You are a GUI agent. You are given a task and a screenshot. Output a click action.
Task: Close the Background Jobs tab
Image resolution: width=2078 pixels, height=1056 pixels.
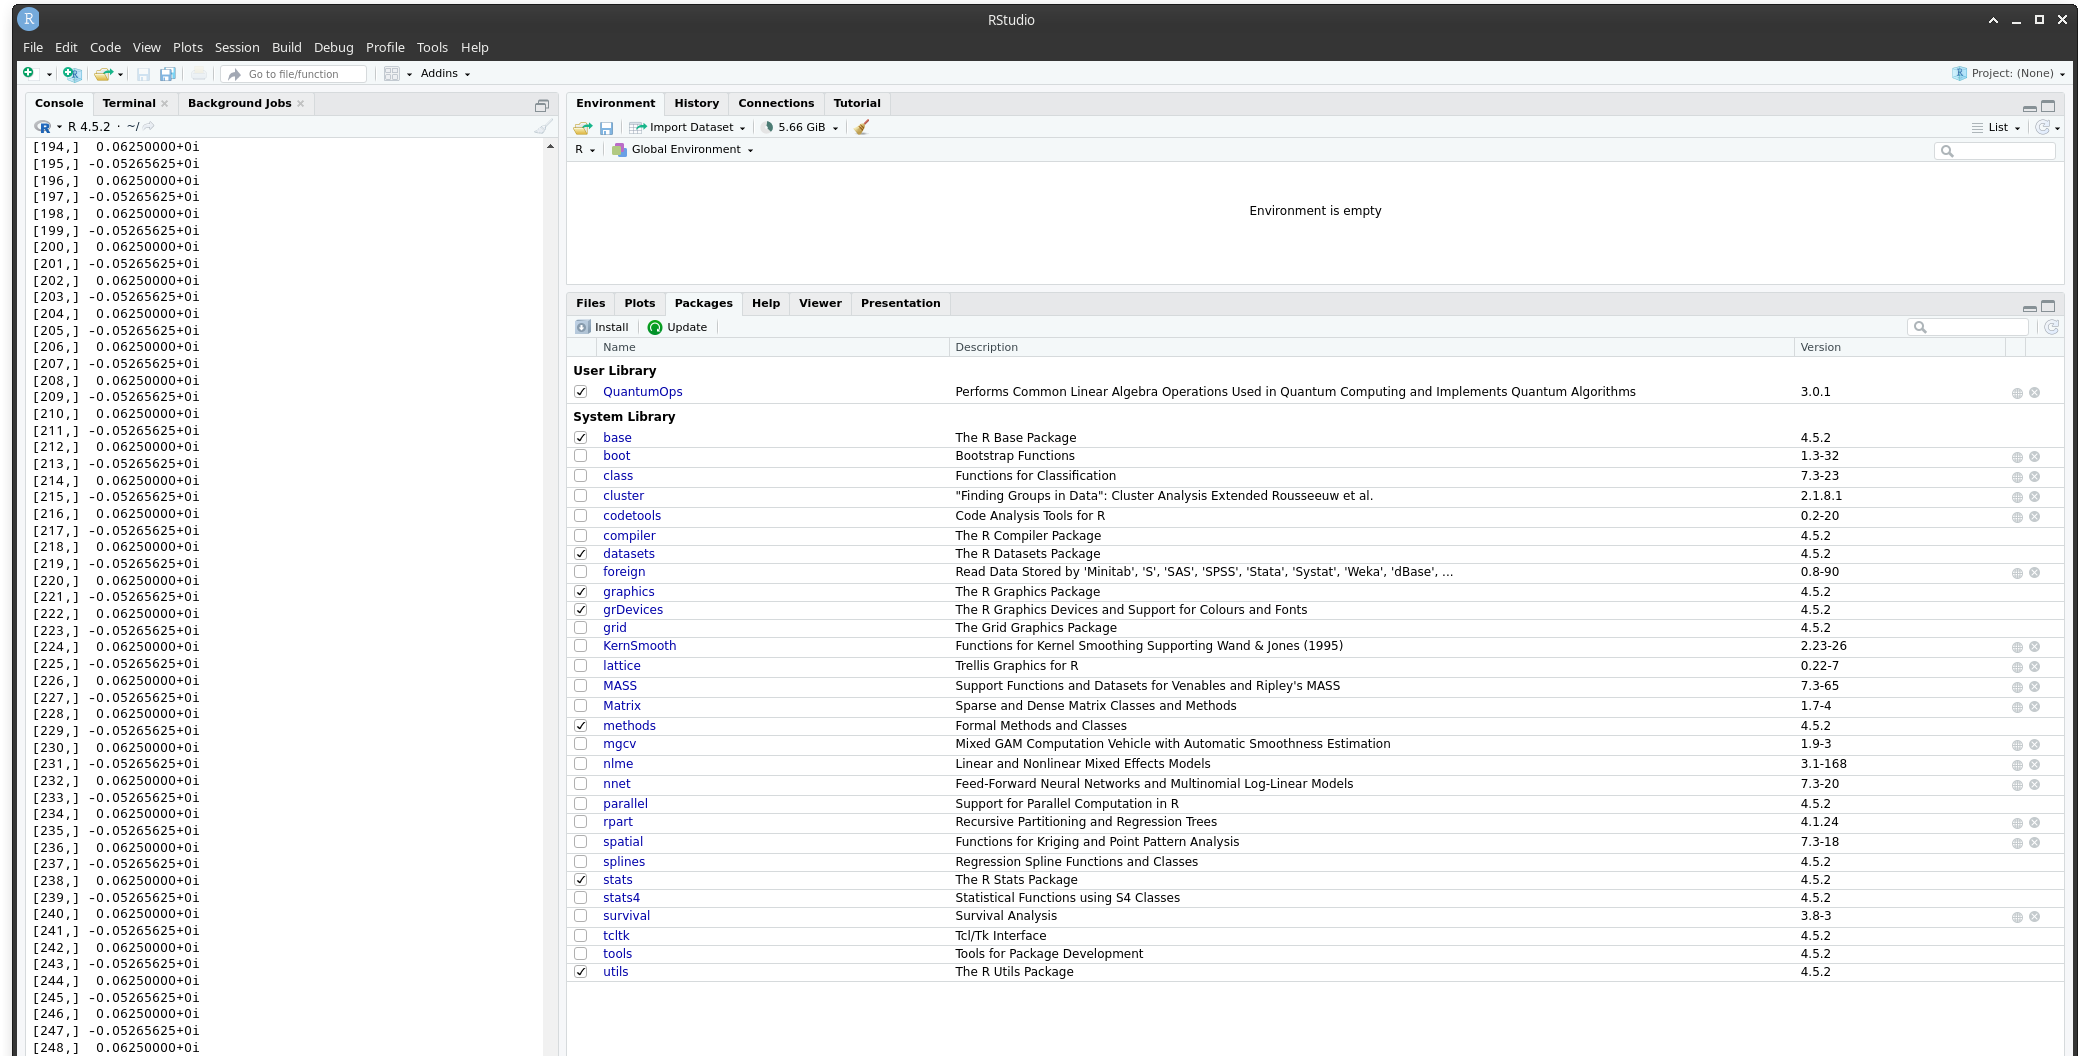(x=300, y=103)
